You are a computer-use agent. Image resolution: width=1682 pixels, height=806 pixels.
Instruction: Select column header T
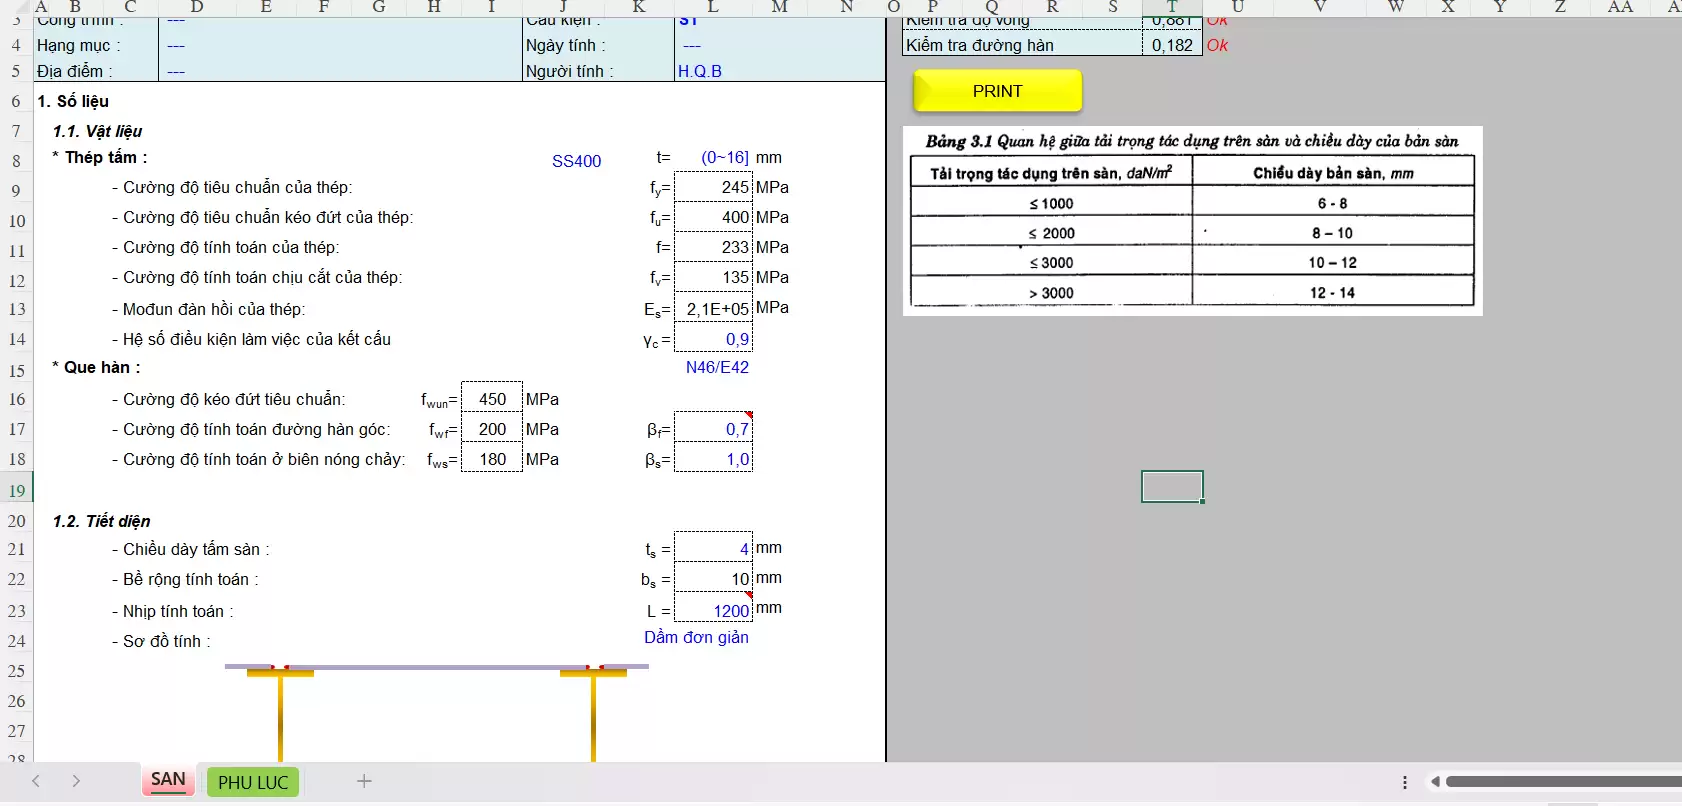[1172, 7]
